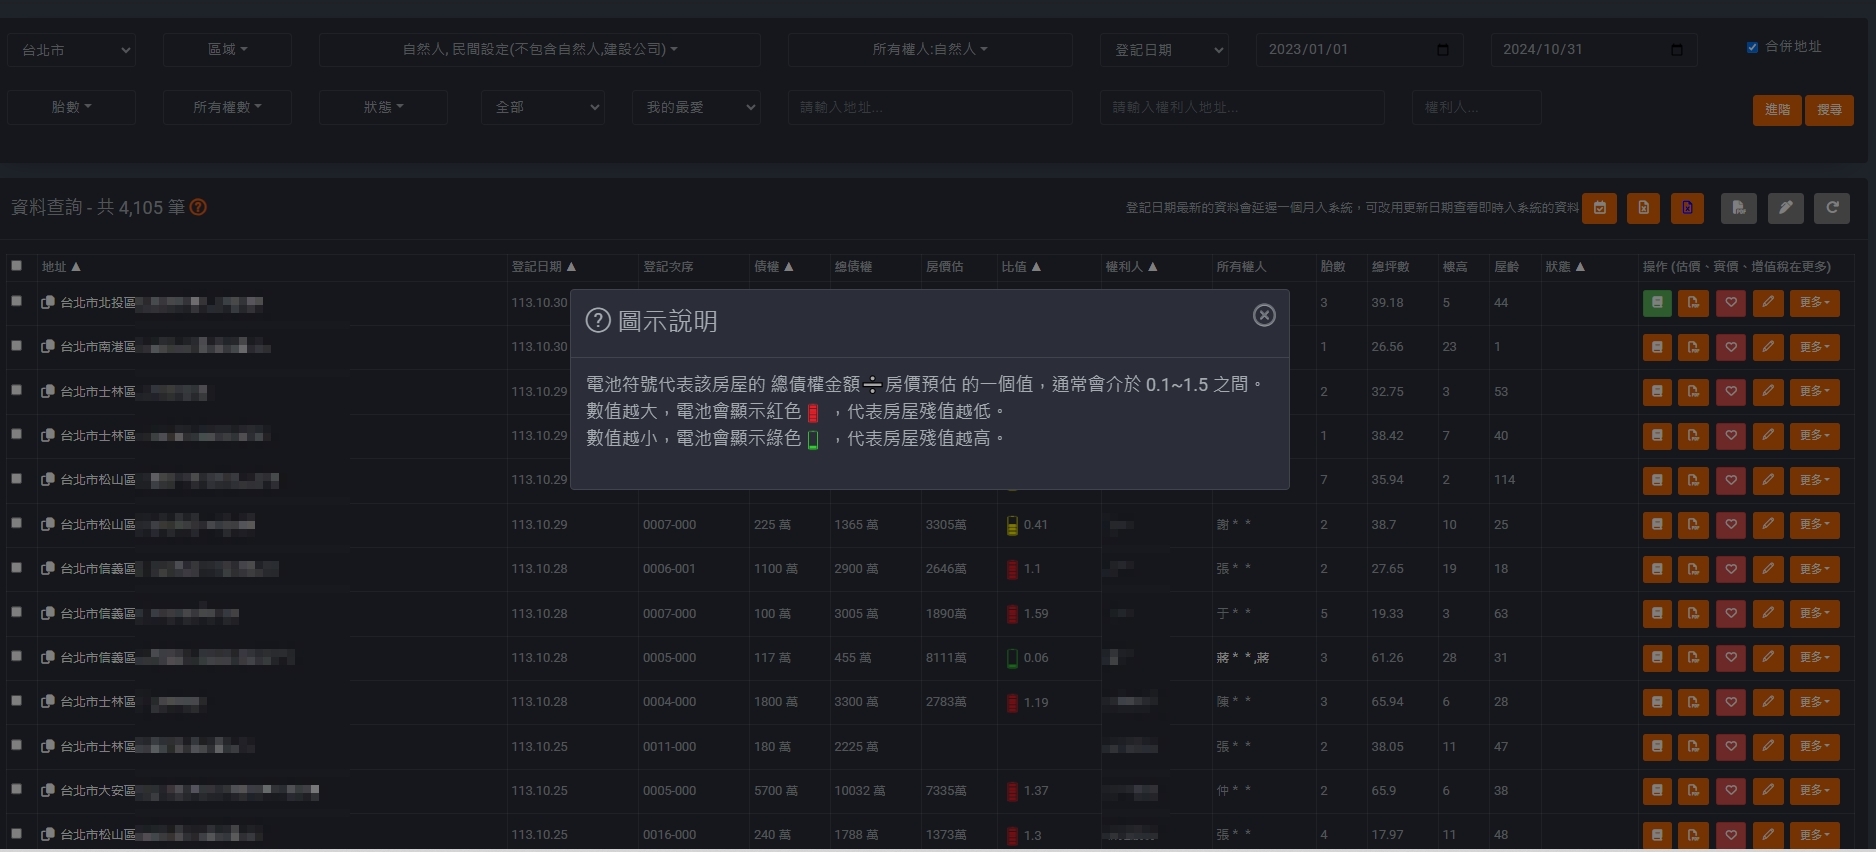Close the 圖示說明 dialog

[x=1264, y=316]
